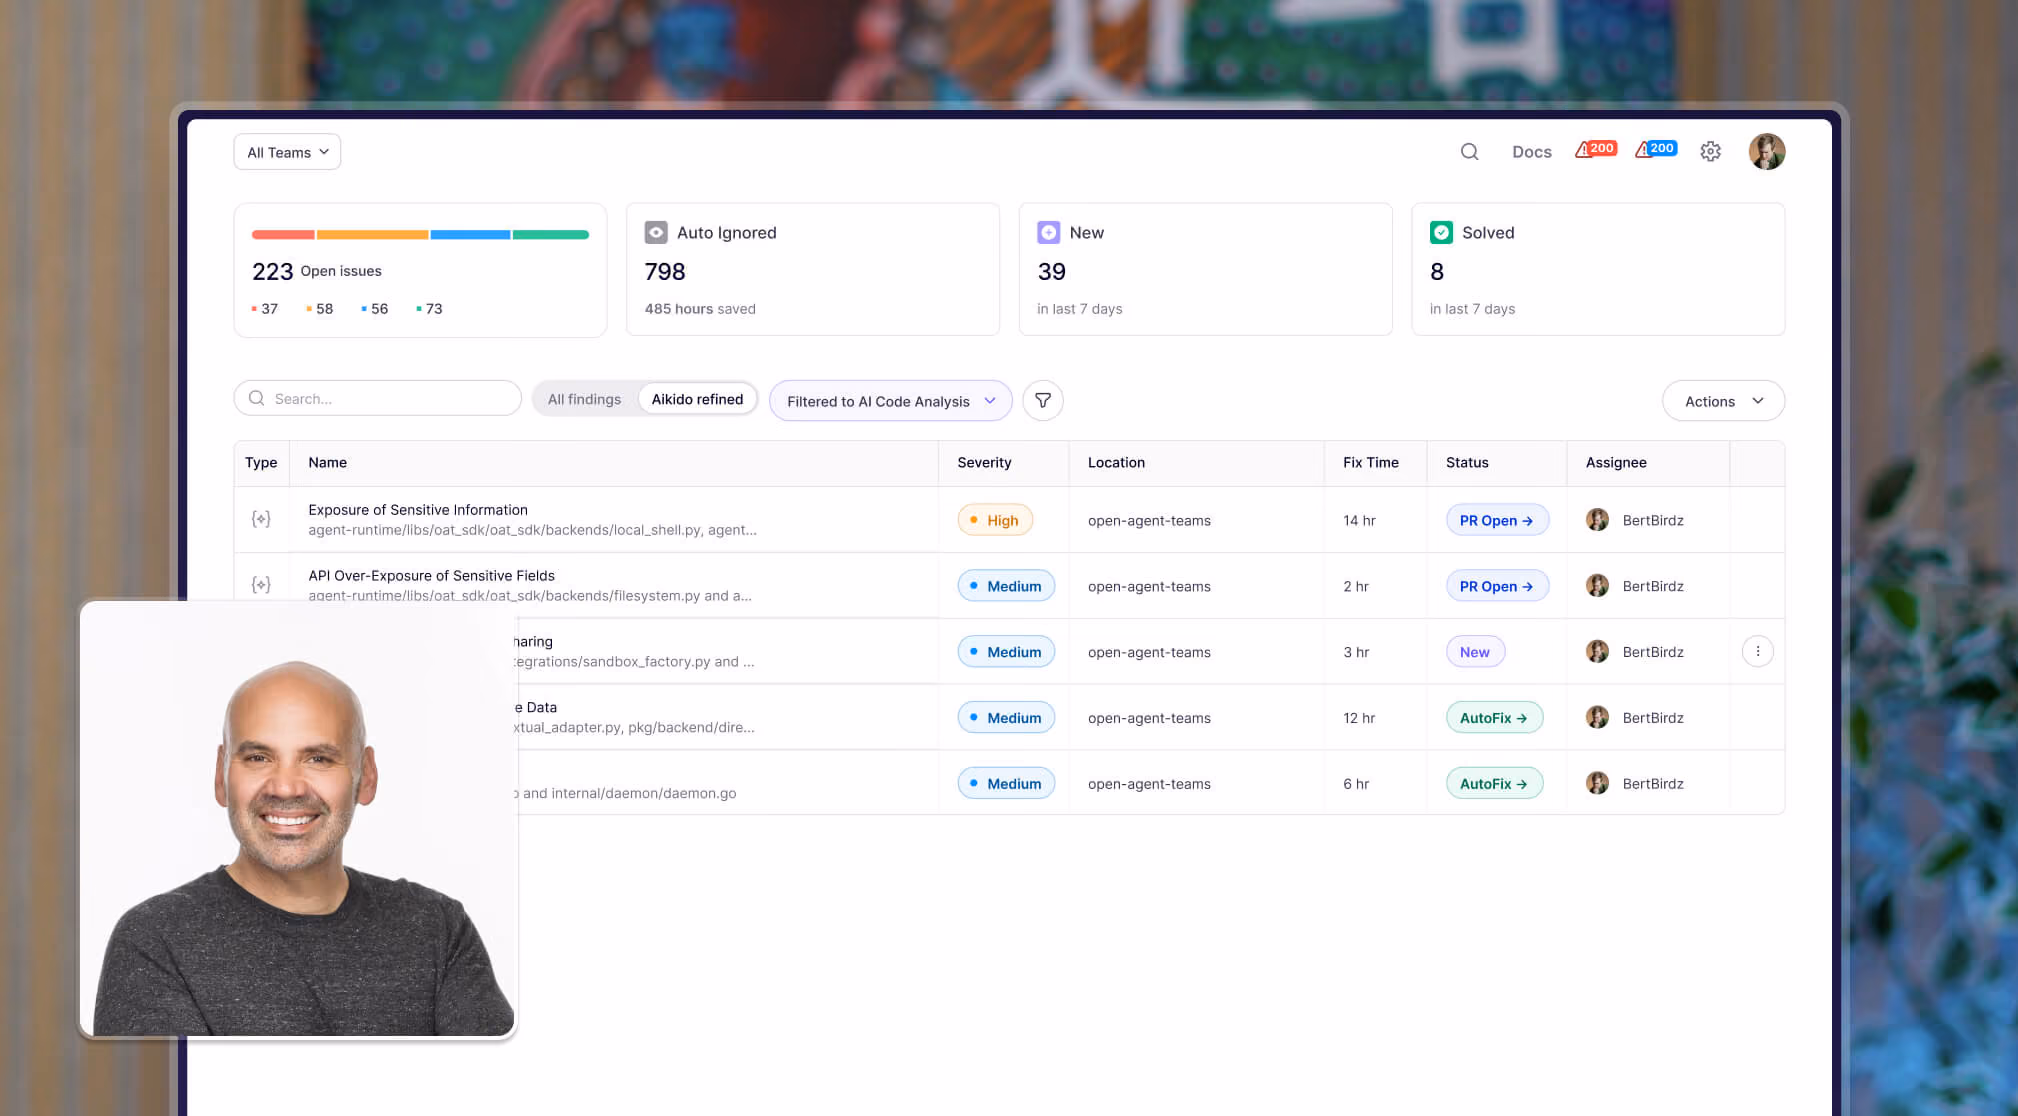Viewport: 2018px width, 1116px height.
Task: Click the 223 Open issues total
Action: 317,271
